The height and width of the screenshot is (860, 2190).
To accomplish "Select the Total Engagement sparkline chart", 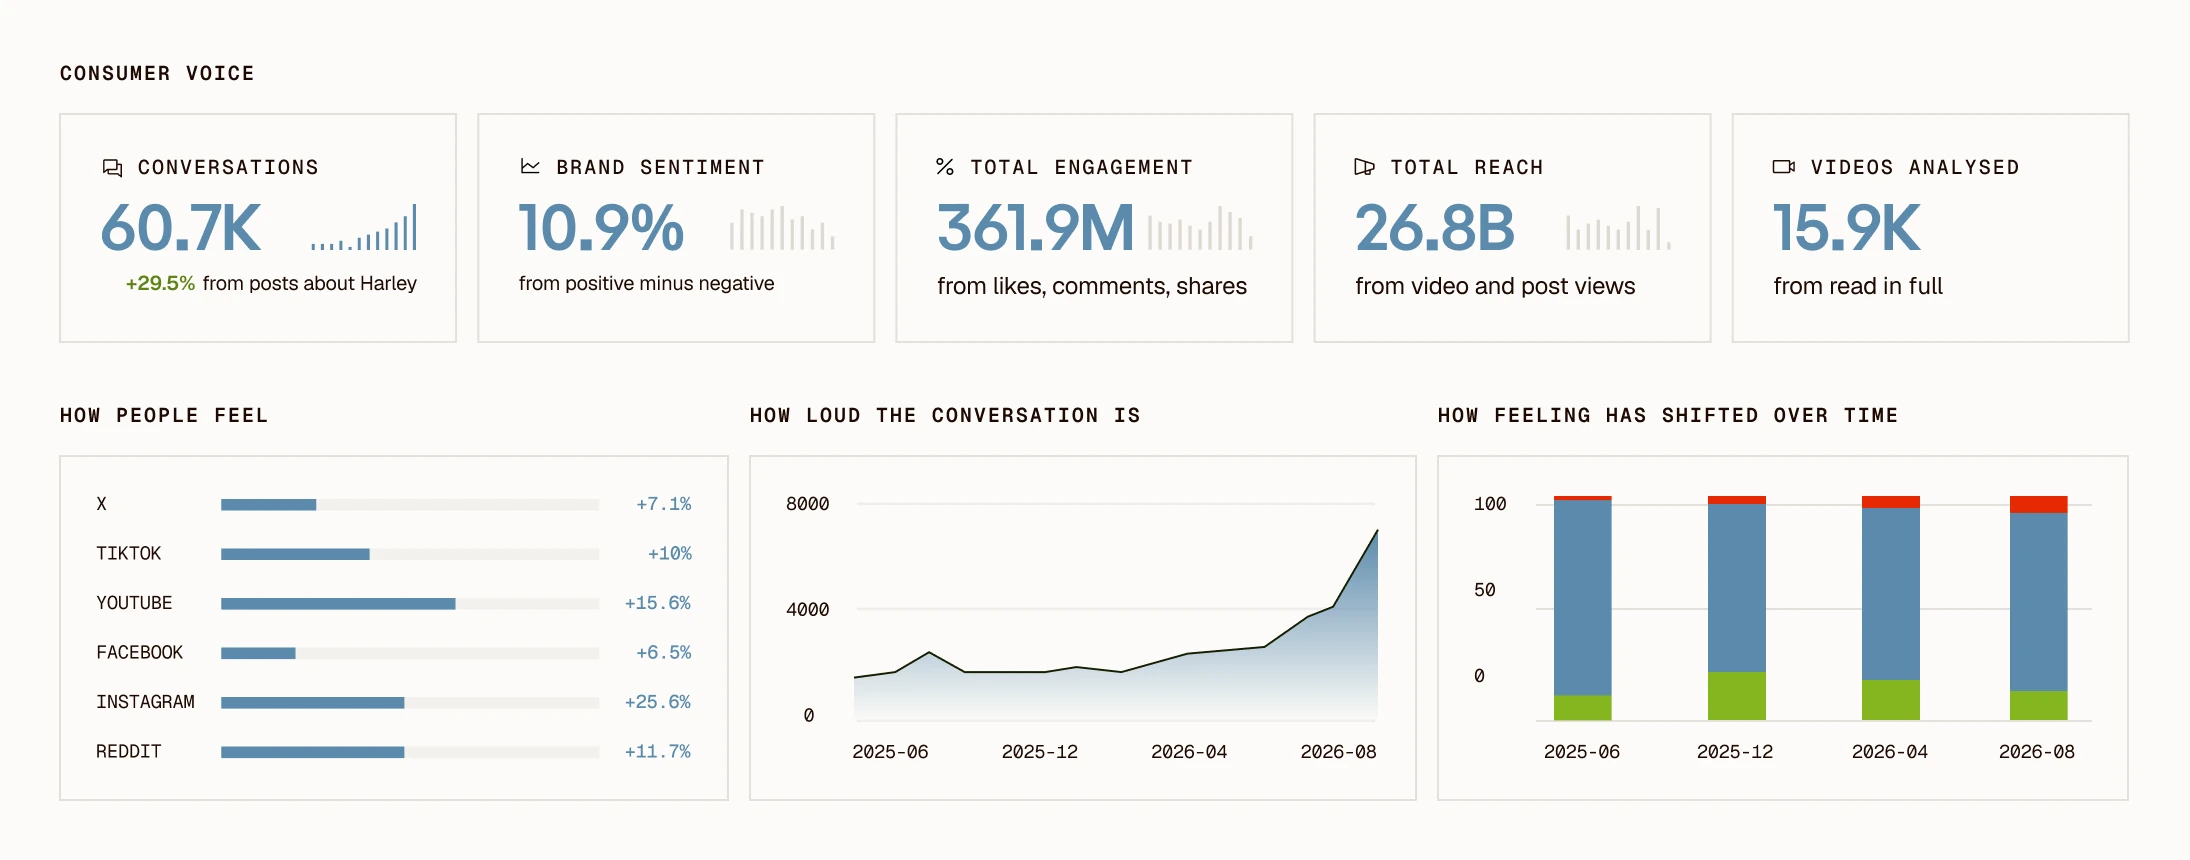I will pyautogui.click(x=1200, y=228).
